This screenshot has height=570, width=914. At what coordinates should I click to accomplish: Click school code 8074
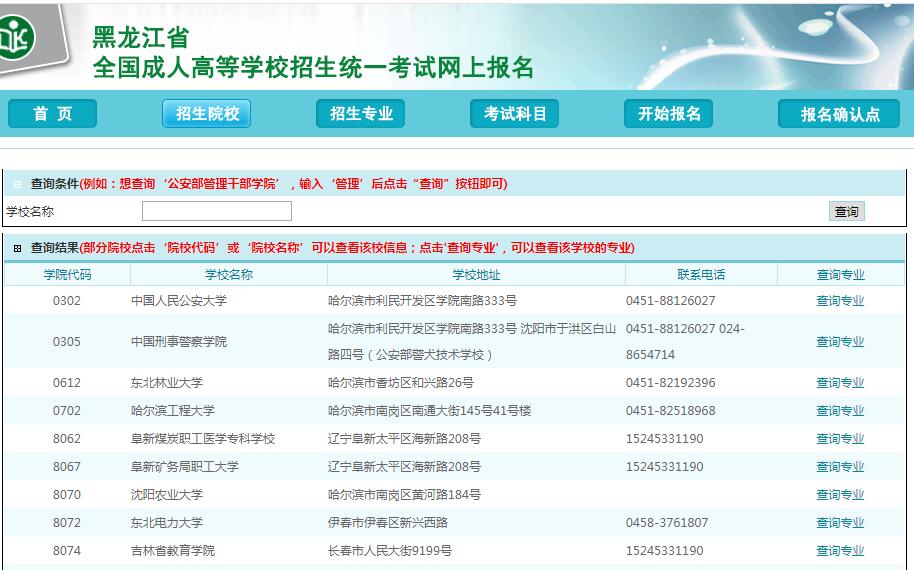coord(67,551)
